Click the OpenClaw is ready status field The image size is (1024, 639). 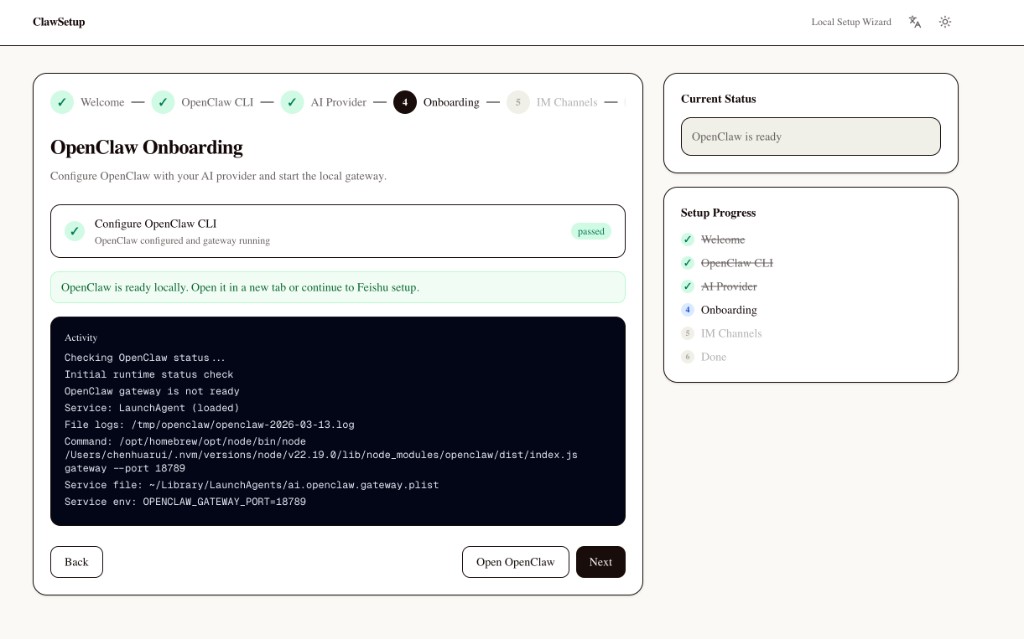pyautogui.click(x=810, y=137)
